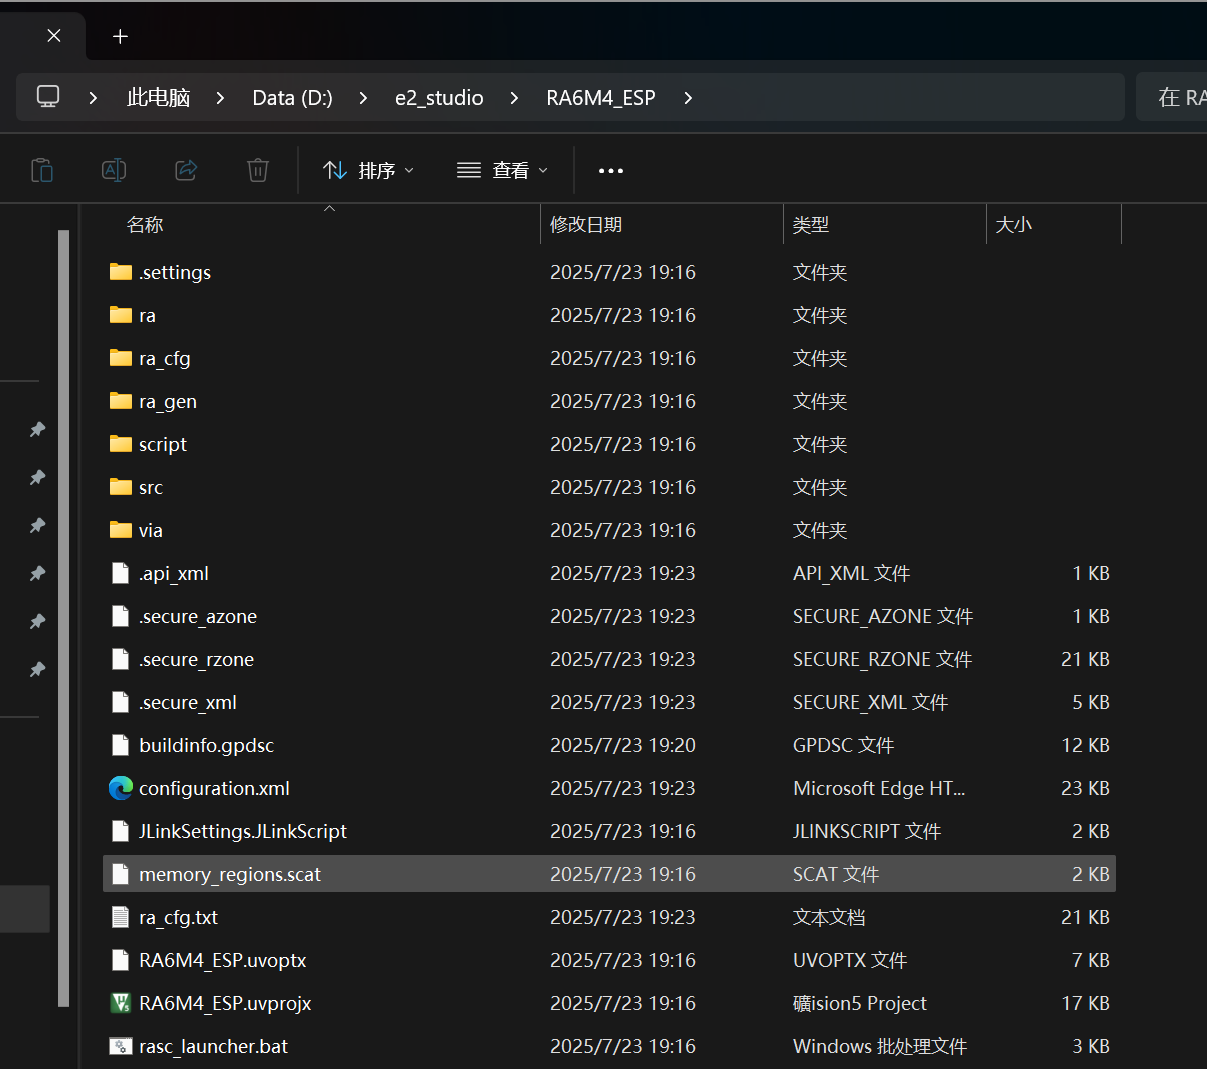Image resolution: width=1207 pixels, height=1069 pixels.
Task: Select the .secure_azone file name
Action: 198,616
